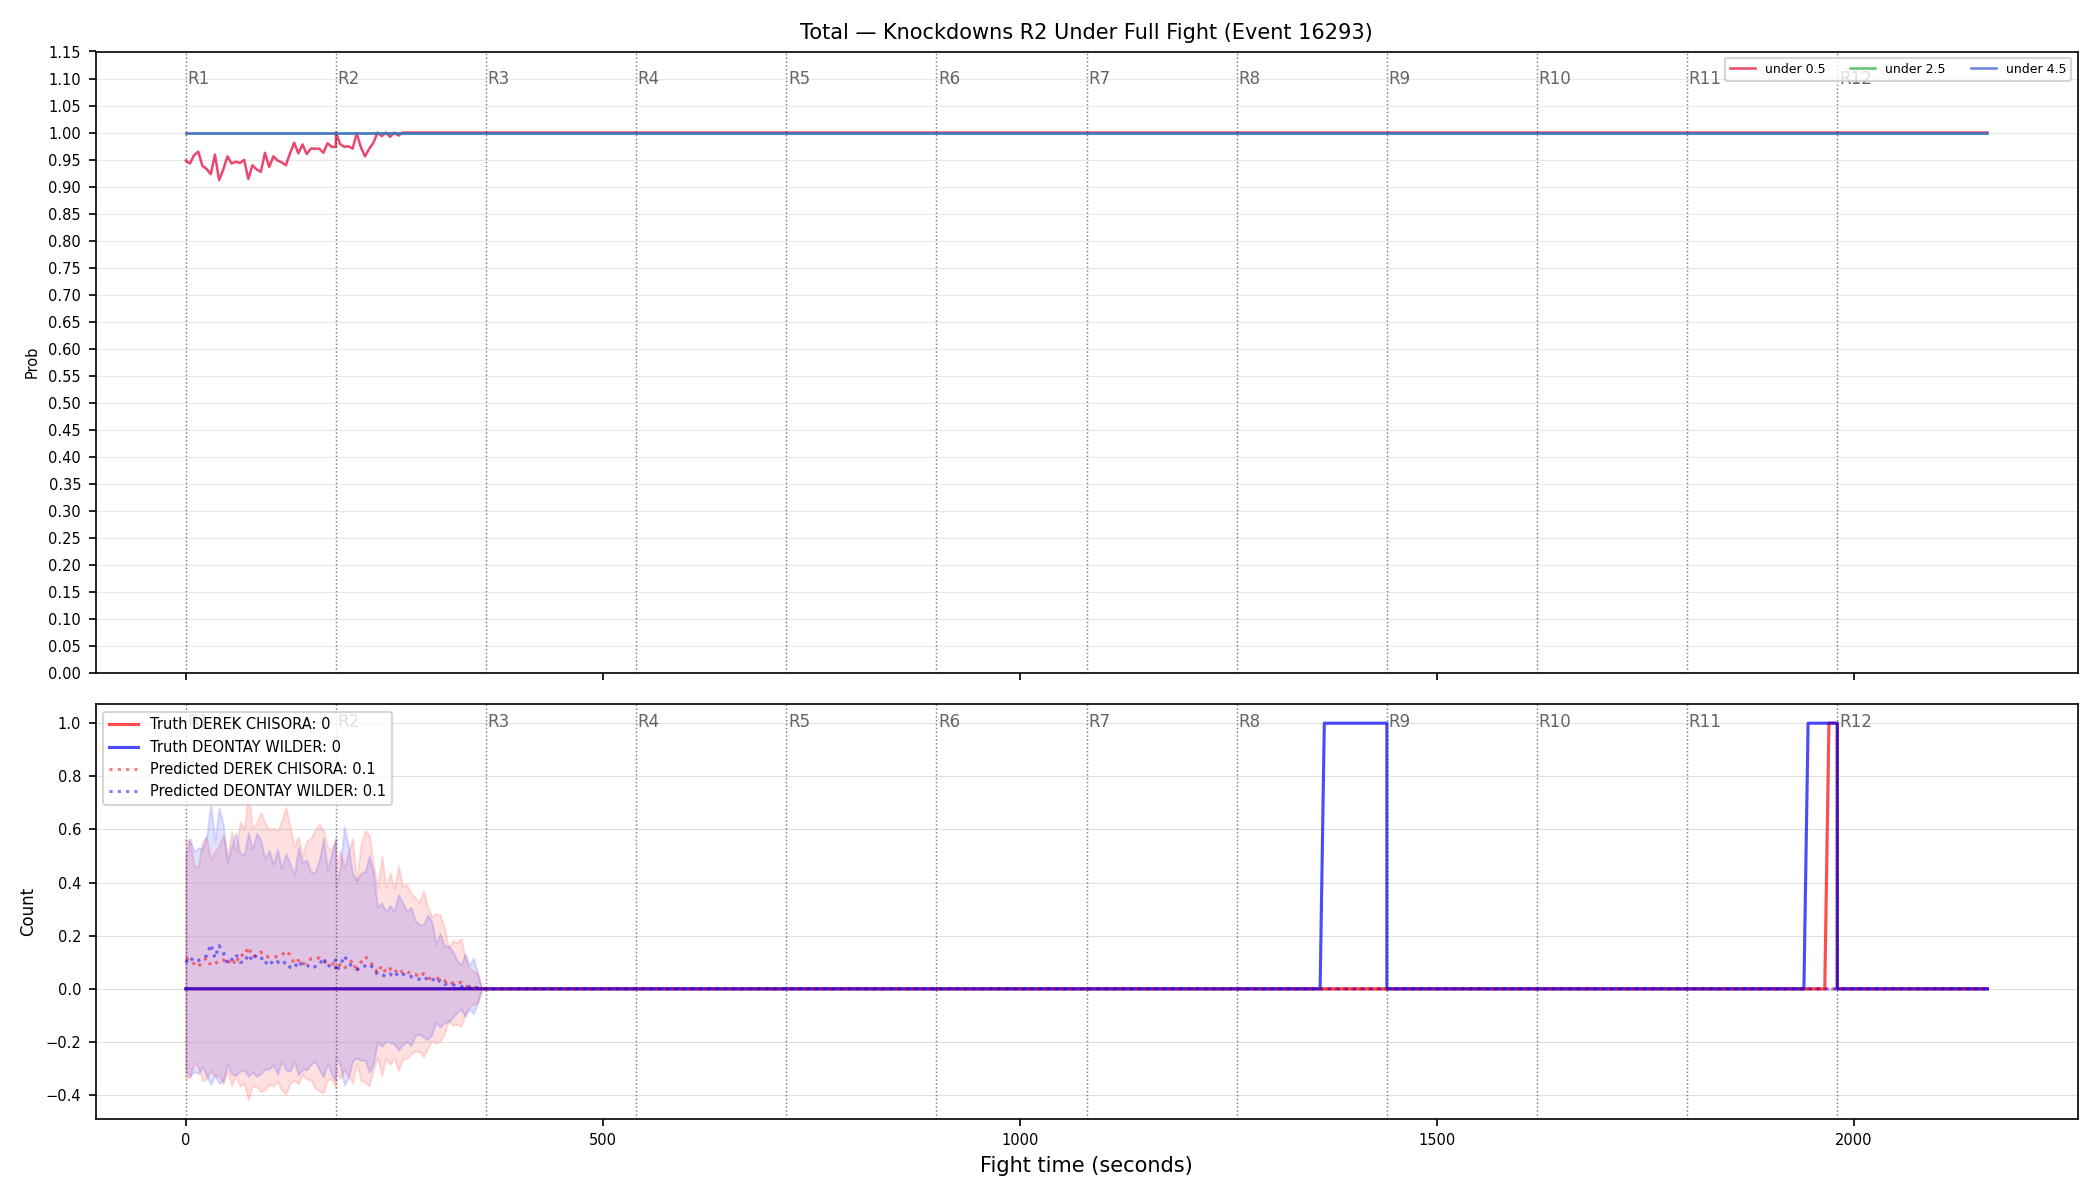Click the 0.25 tick on the Prob axis
Image resolution: width=2100 pixels, height=1200 pixels.
(65, 538)
